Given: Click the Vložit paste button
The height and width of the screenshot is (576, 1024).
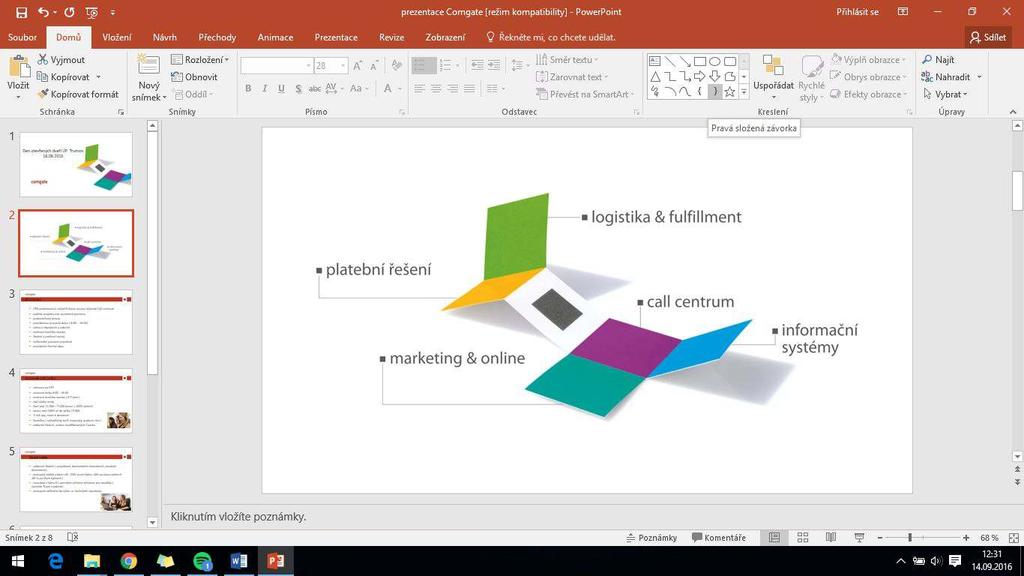Looking at the screenshot, I should 18,78.
